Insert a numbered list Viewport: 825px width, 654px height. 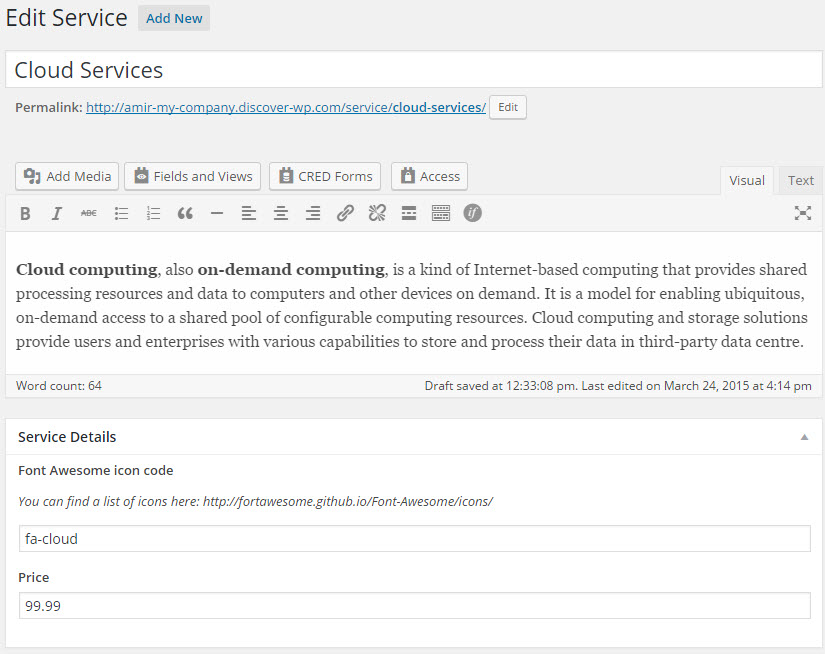pos(153,213)
